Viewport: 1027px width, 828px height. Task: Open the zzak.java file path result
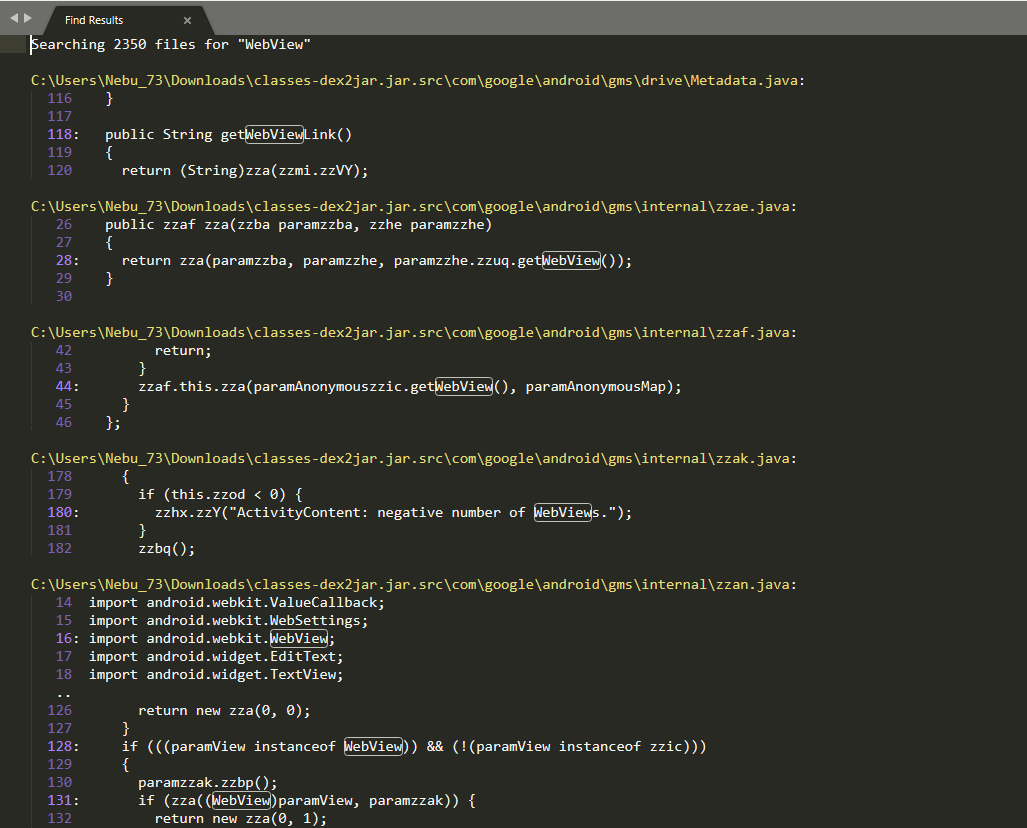pyautogui.click(x=413, y=459)
